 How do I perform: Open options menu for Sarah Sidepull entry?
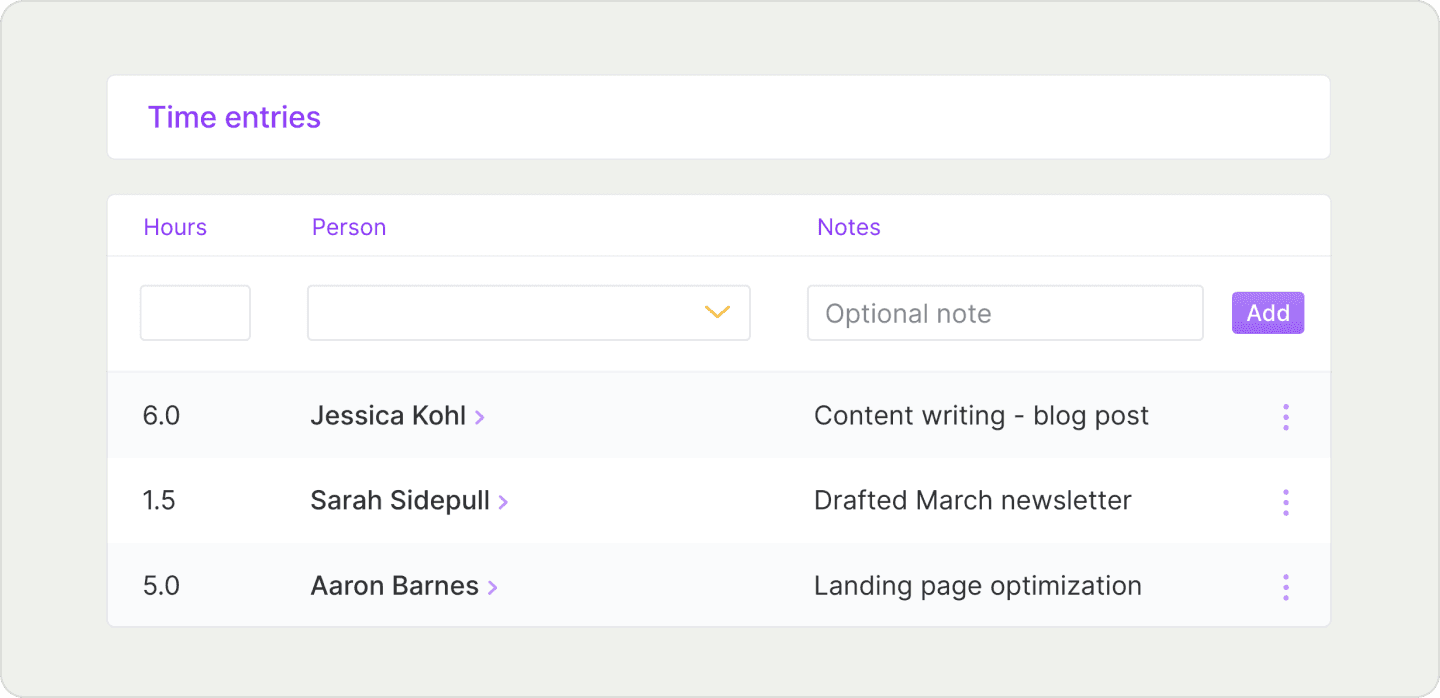[x=1285, y=501]
